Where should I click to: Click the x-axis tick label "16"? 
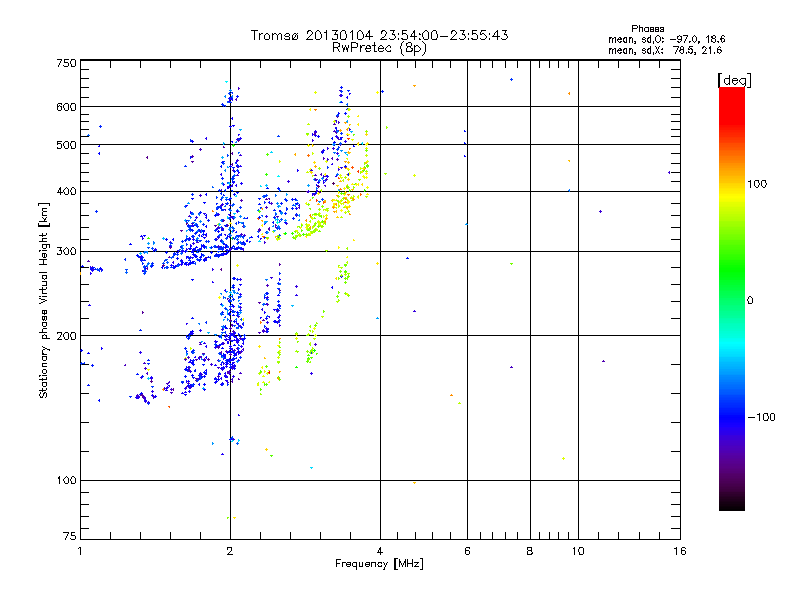point(680,551)
